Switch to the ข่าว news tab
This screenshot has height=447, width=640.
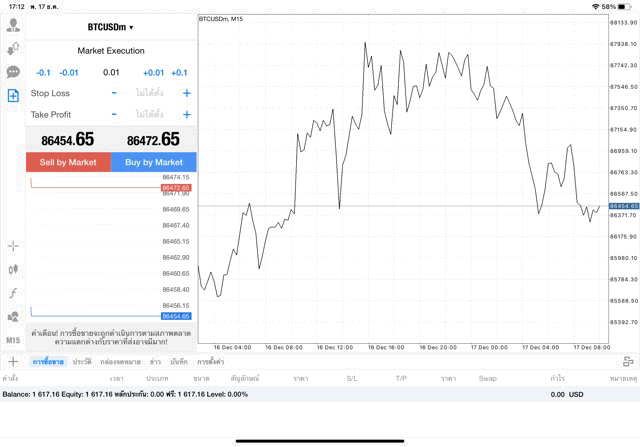pos(155,361)
